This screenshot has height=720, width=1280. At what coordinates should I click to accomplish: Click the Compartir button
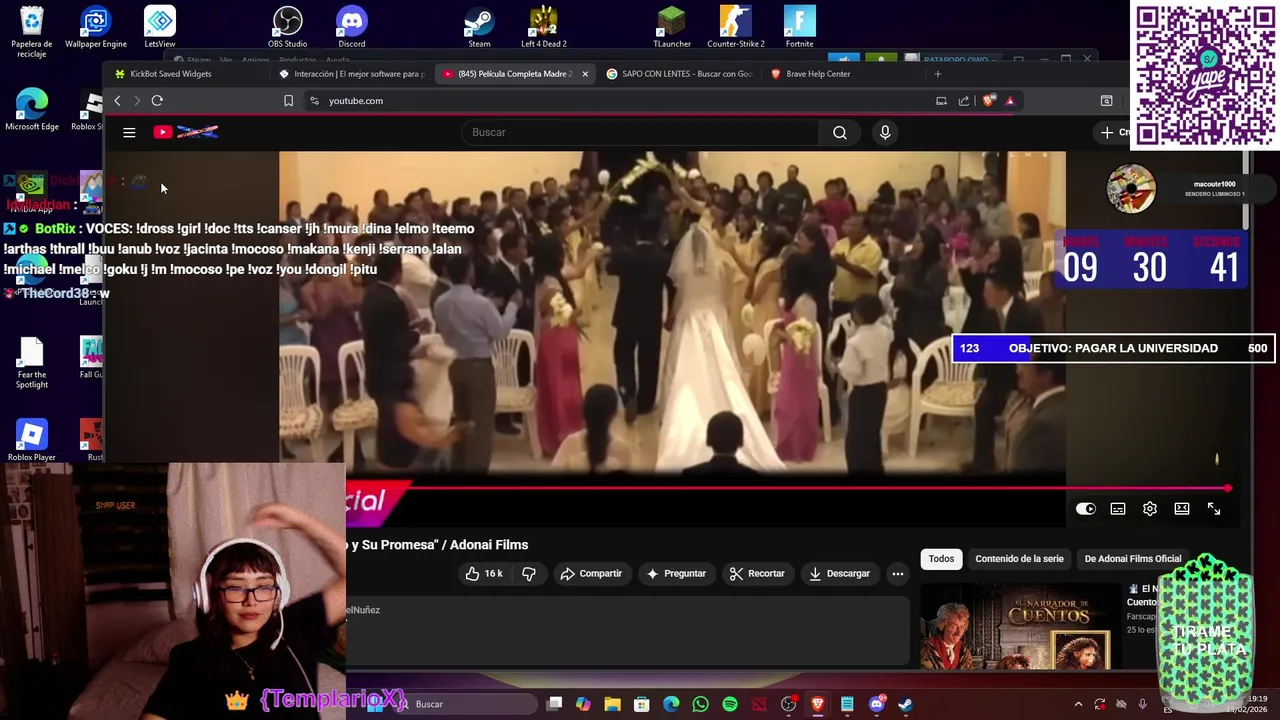592,573
